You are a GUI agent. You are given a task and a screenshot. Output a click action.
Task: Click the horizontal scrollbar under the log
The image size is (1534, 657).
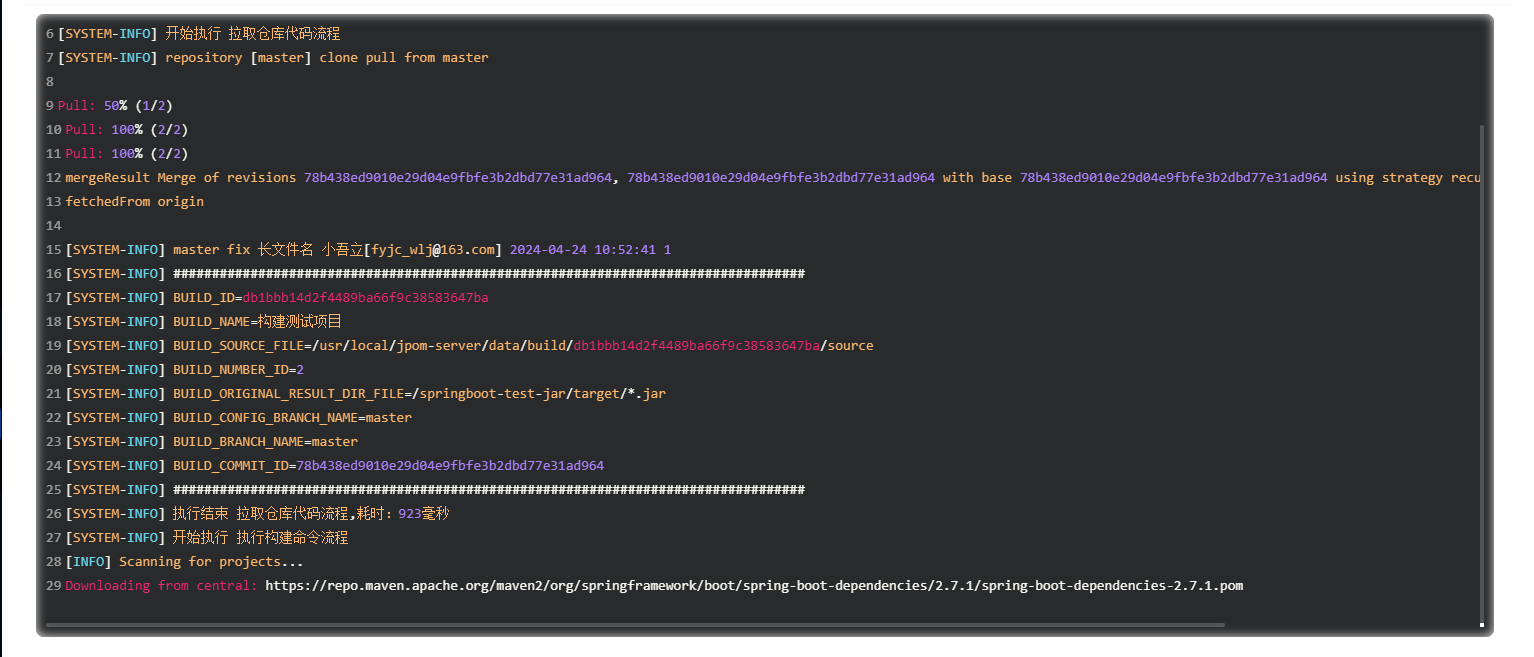click(x=635, y=625)
